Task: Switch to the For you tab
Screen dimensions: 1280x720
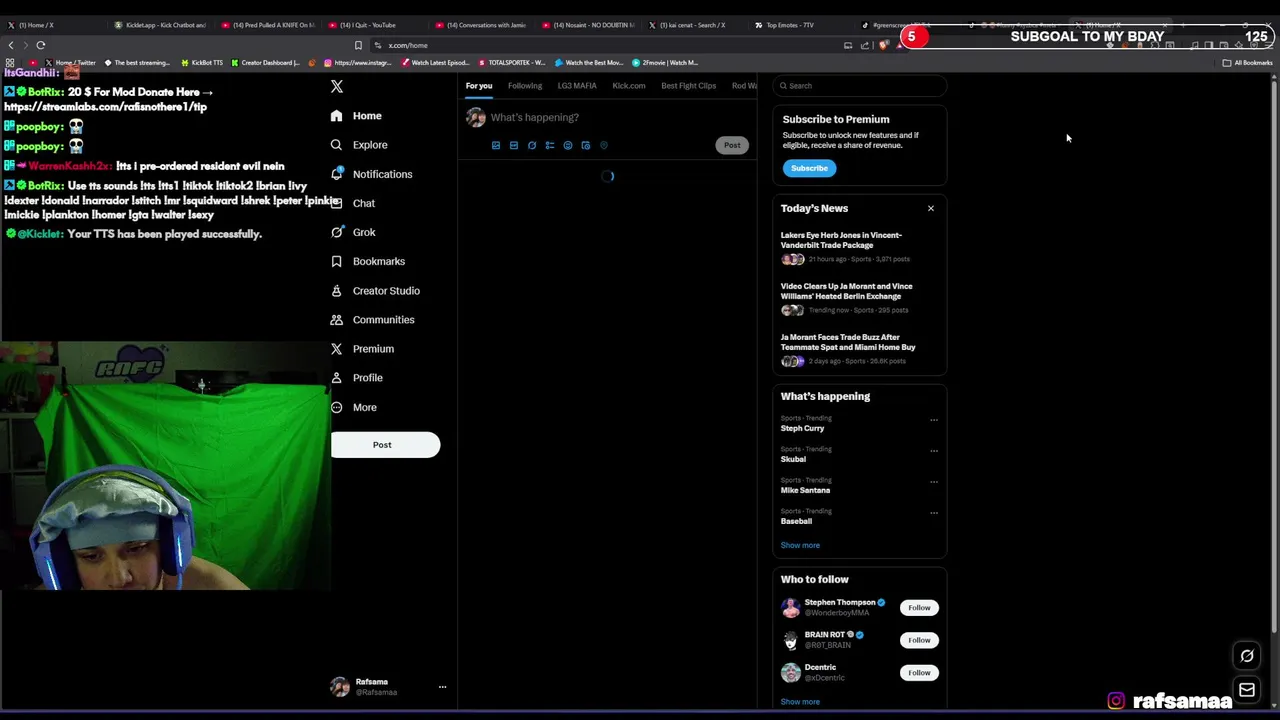Action: point(479,86)
